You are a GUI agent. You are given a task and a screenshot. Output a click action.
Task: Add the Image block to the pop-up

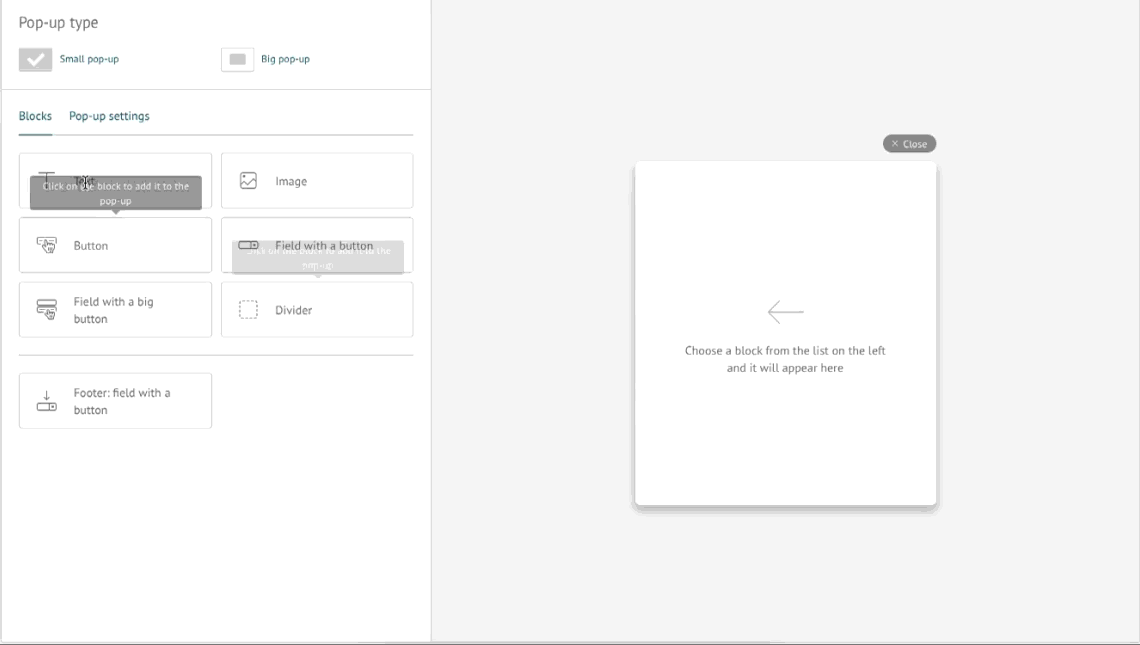(x=317, y=180)
